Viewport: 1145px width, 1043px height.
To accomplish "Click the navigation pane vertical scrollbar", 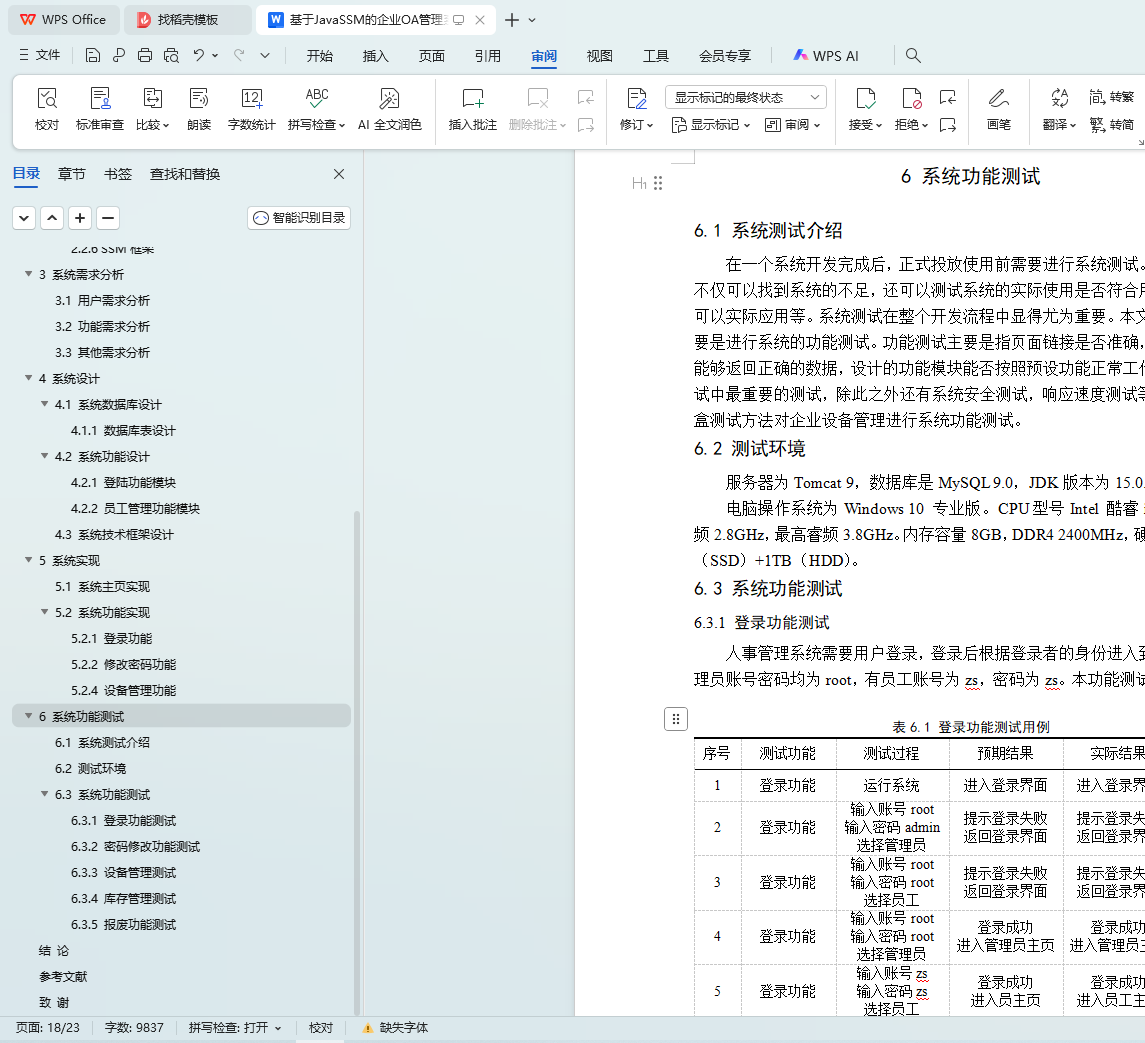I will click(x=357, y=763).
